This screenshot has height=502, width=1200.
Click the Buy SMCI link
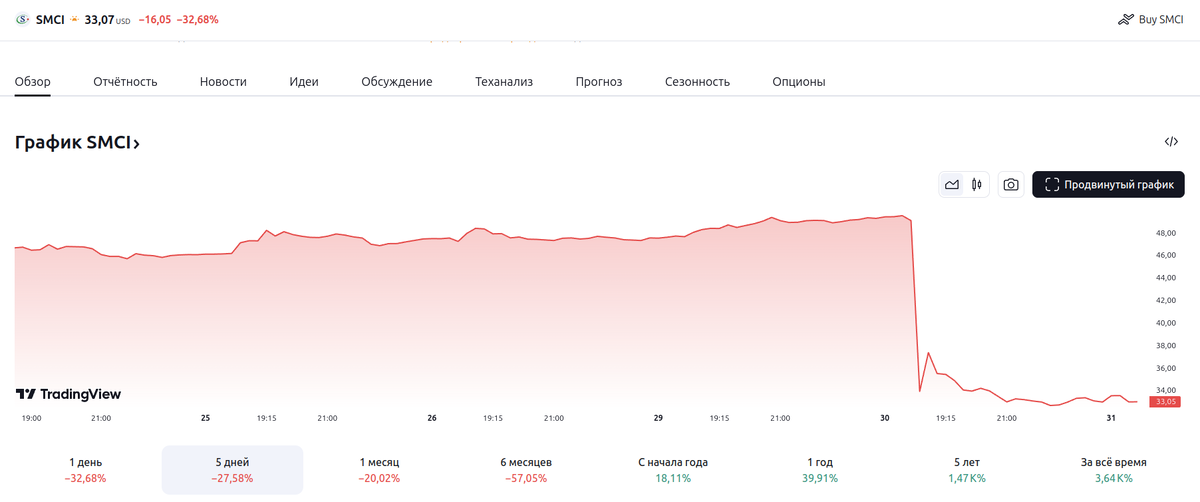click(1150, 19)
